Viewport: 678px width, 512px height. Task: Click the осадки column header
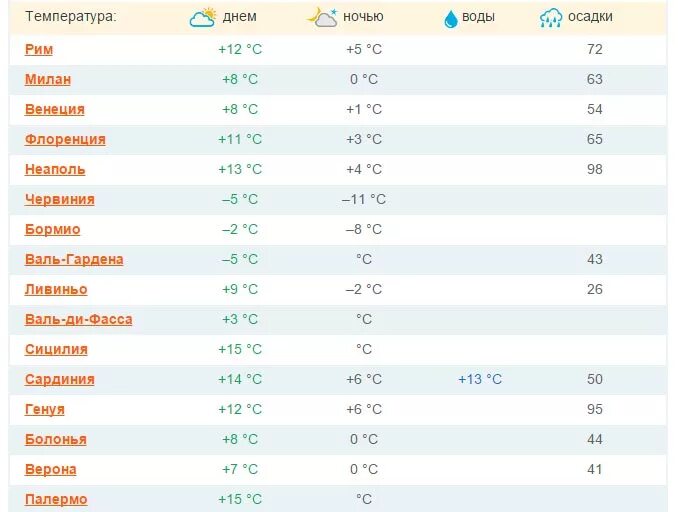coord(590,17)
